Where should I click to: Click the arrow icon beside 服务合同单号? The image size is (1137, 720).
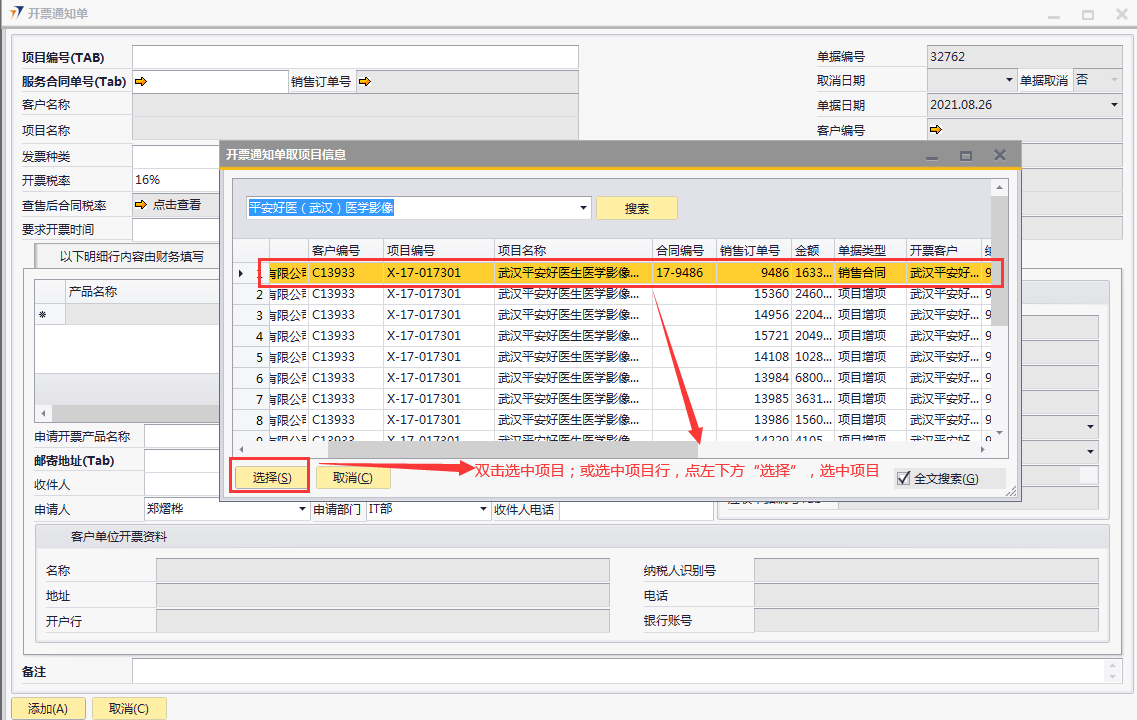(141, 82)
